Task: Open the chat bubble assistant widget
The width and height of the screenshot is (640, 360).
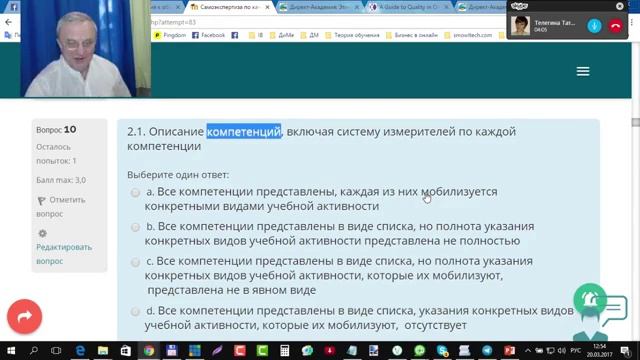Action: click(614, 309)
